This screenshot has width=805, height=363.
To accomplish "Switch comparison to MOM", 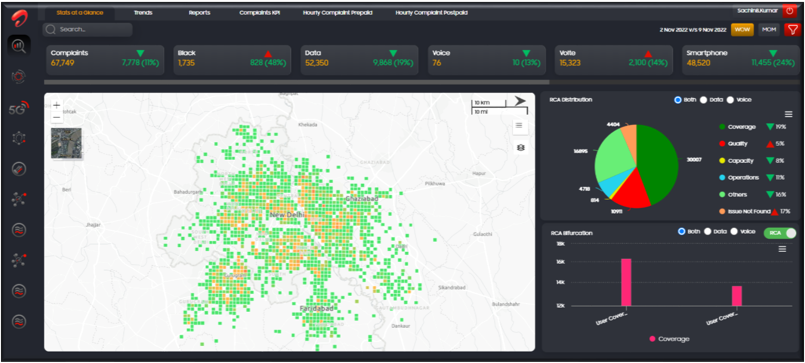I will tap(769, 30).
